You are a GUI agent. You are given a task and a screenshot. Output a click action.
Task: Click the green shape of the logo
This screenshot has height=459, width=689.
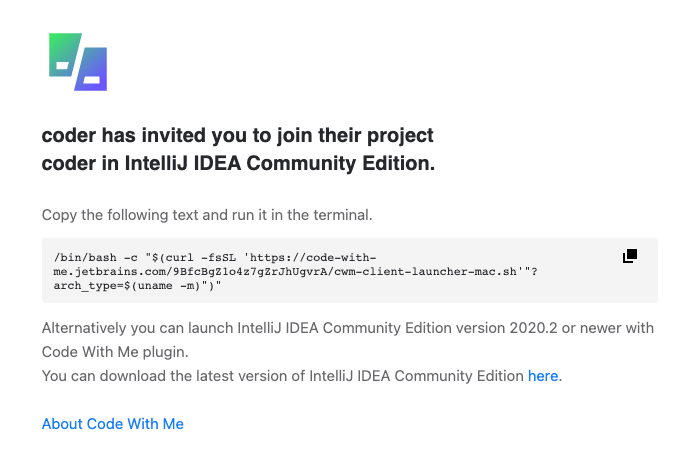click(64, 55)
